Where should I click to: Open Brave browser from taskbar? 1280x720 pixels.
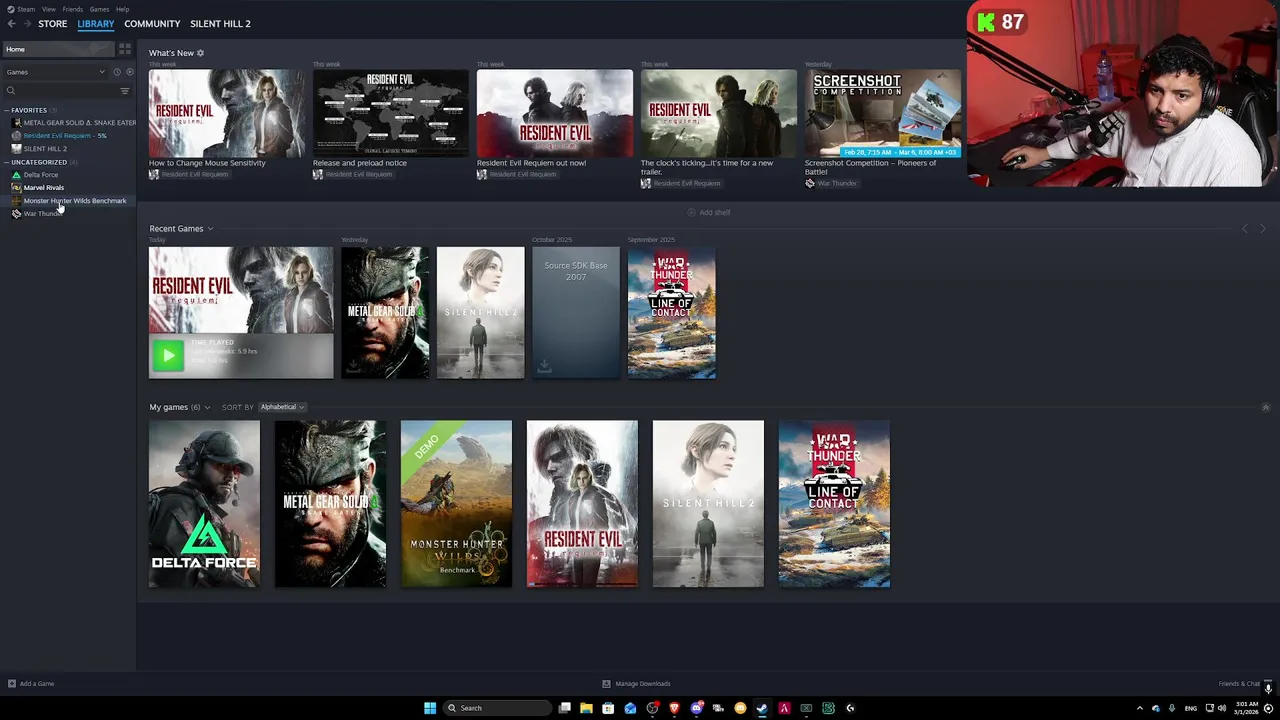[674, 708]
